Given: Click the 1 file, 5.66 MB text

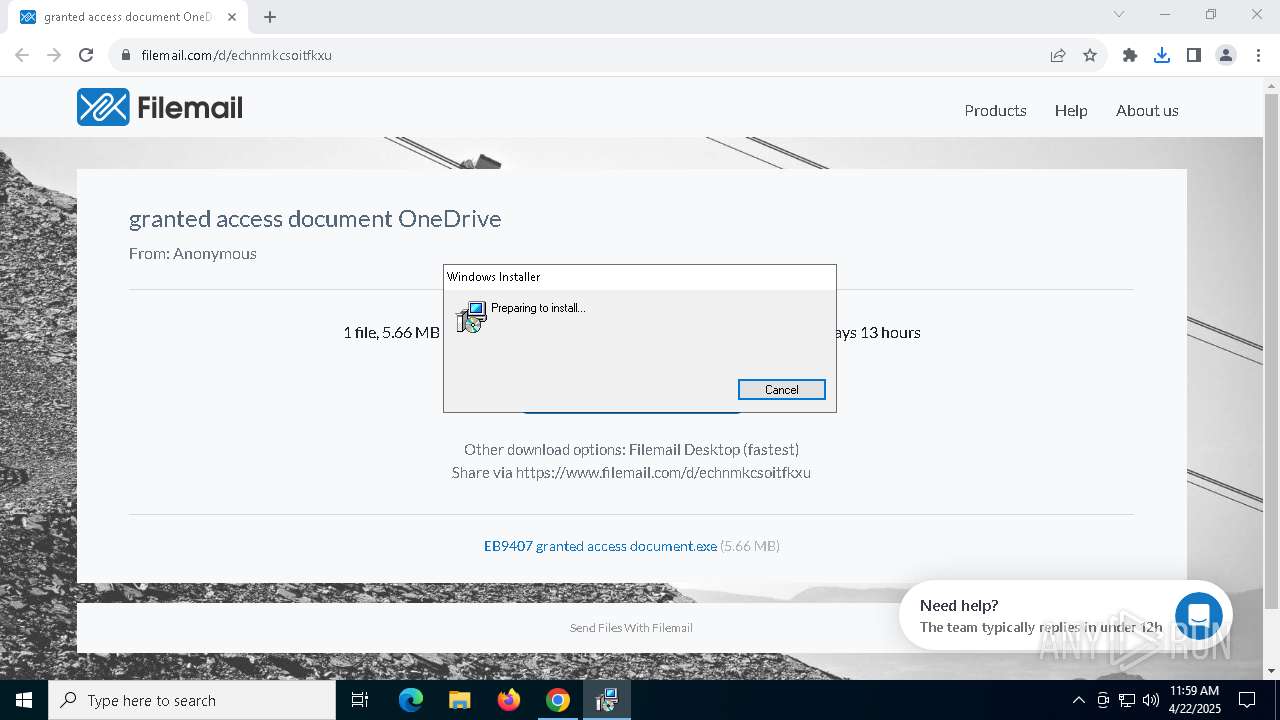Looking at the screenshot, I should tap(391, 332).
